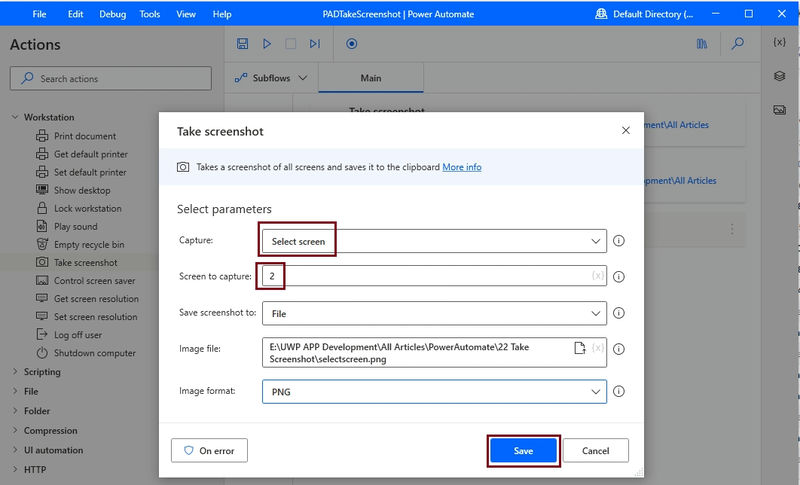Open the Save screenshot to dropdown
This screenshot has width=800, height=485.
[x=434, y=313]
